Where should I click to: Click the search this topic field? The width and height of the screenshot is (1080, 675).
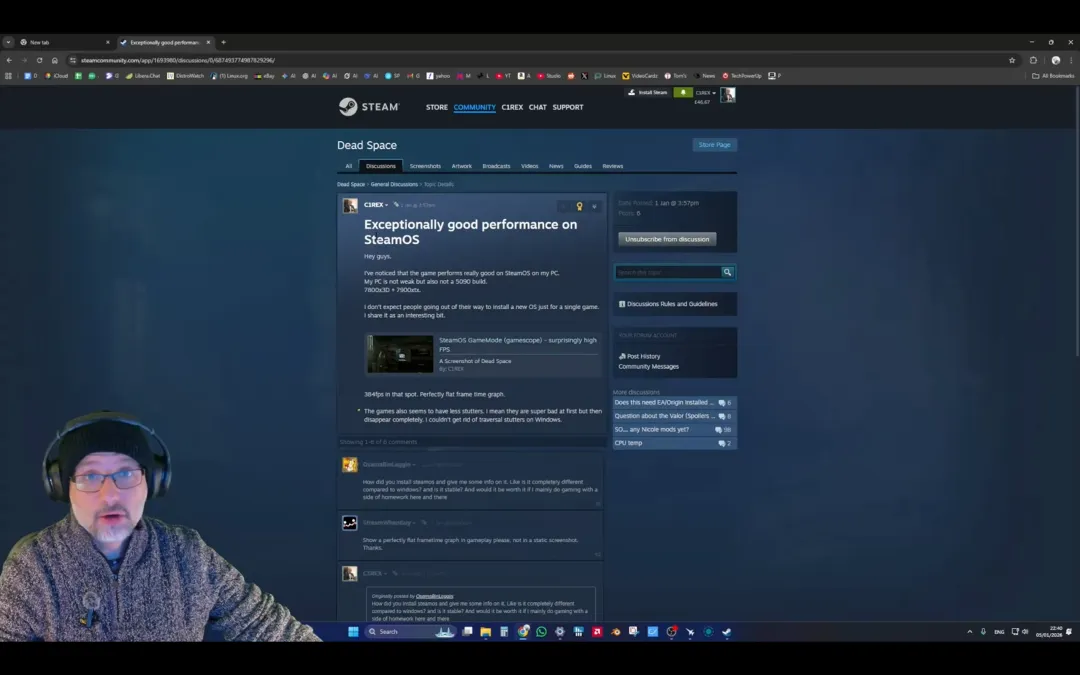668,272
